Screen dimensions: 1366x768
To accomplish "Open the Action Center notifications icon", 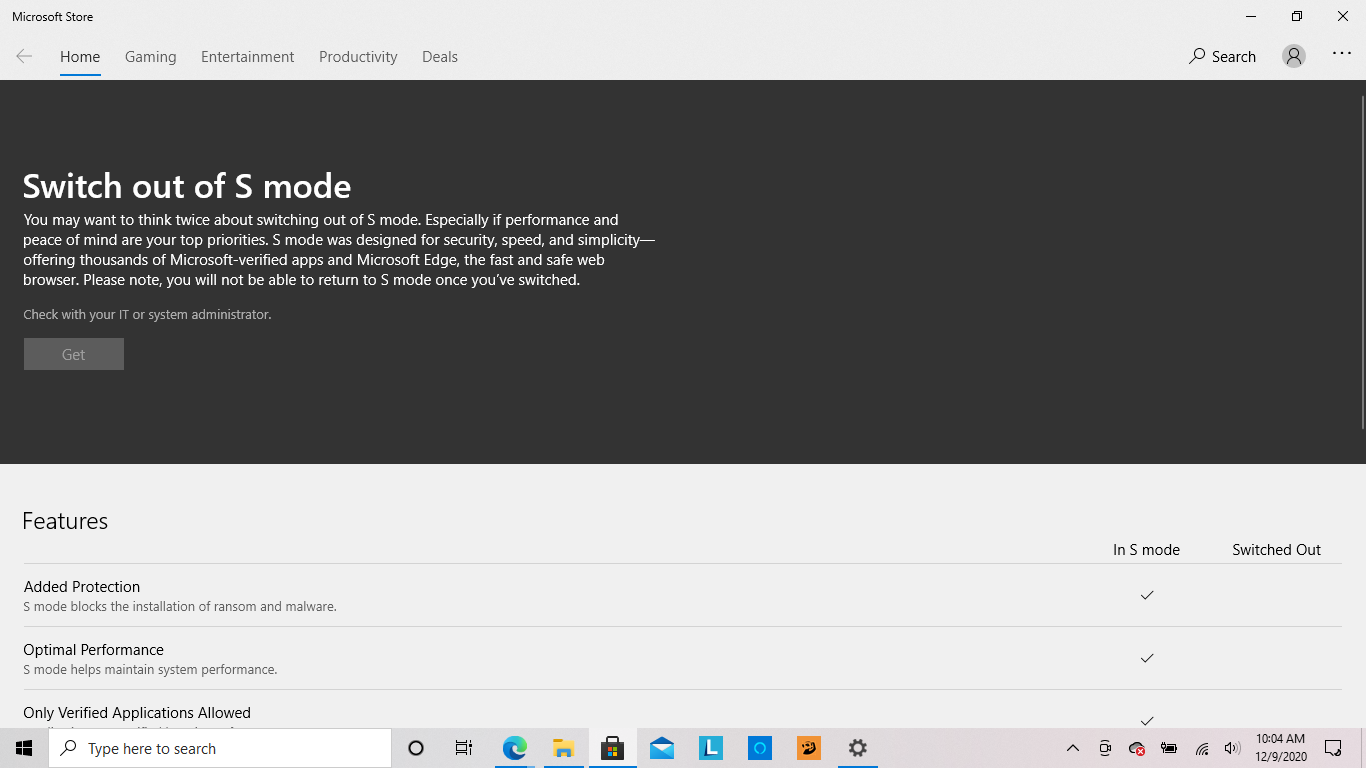I will pos(1333,748).
